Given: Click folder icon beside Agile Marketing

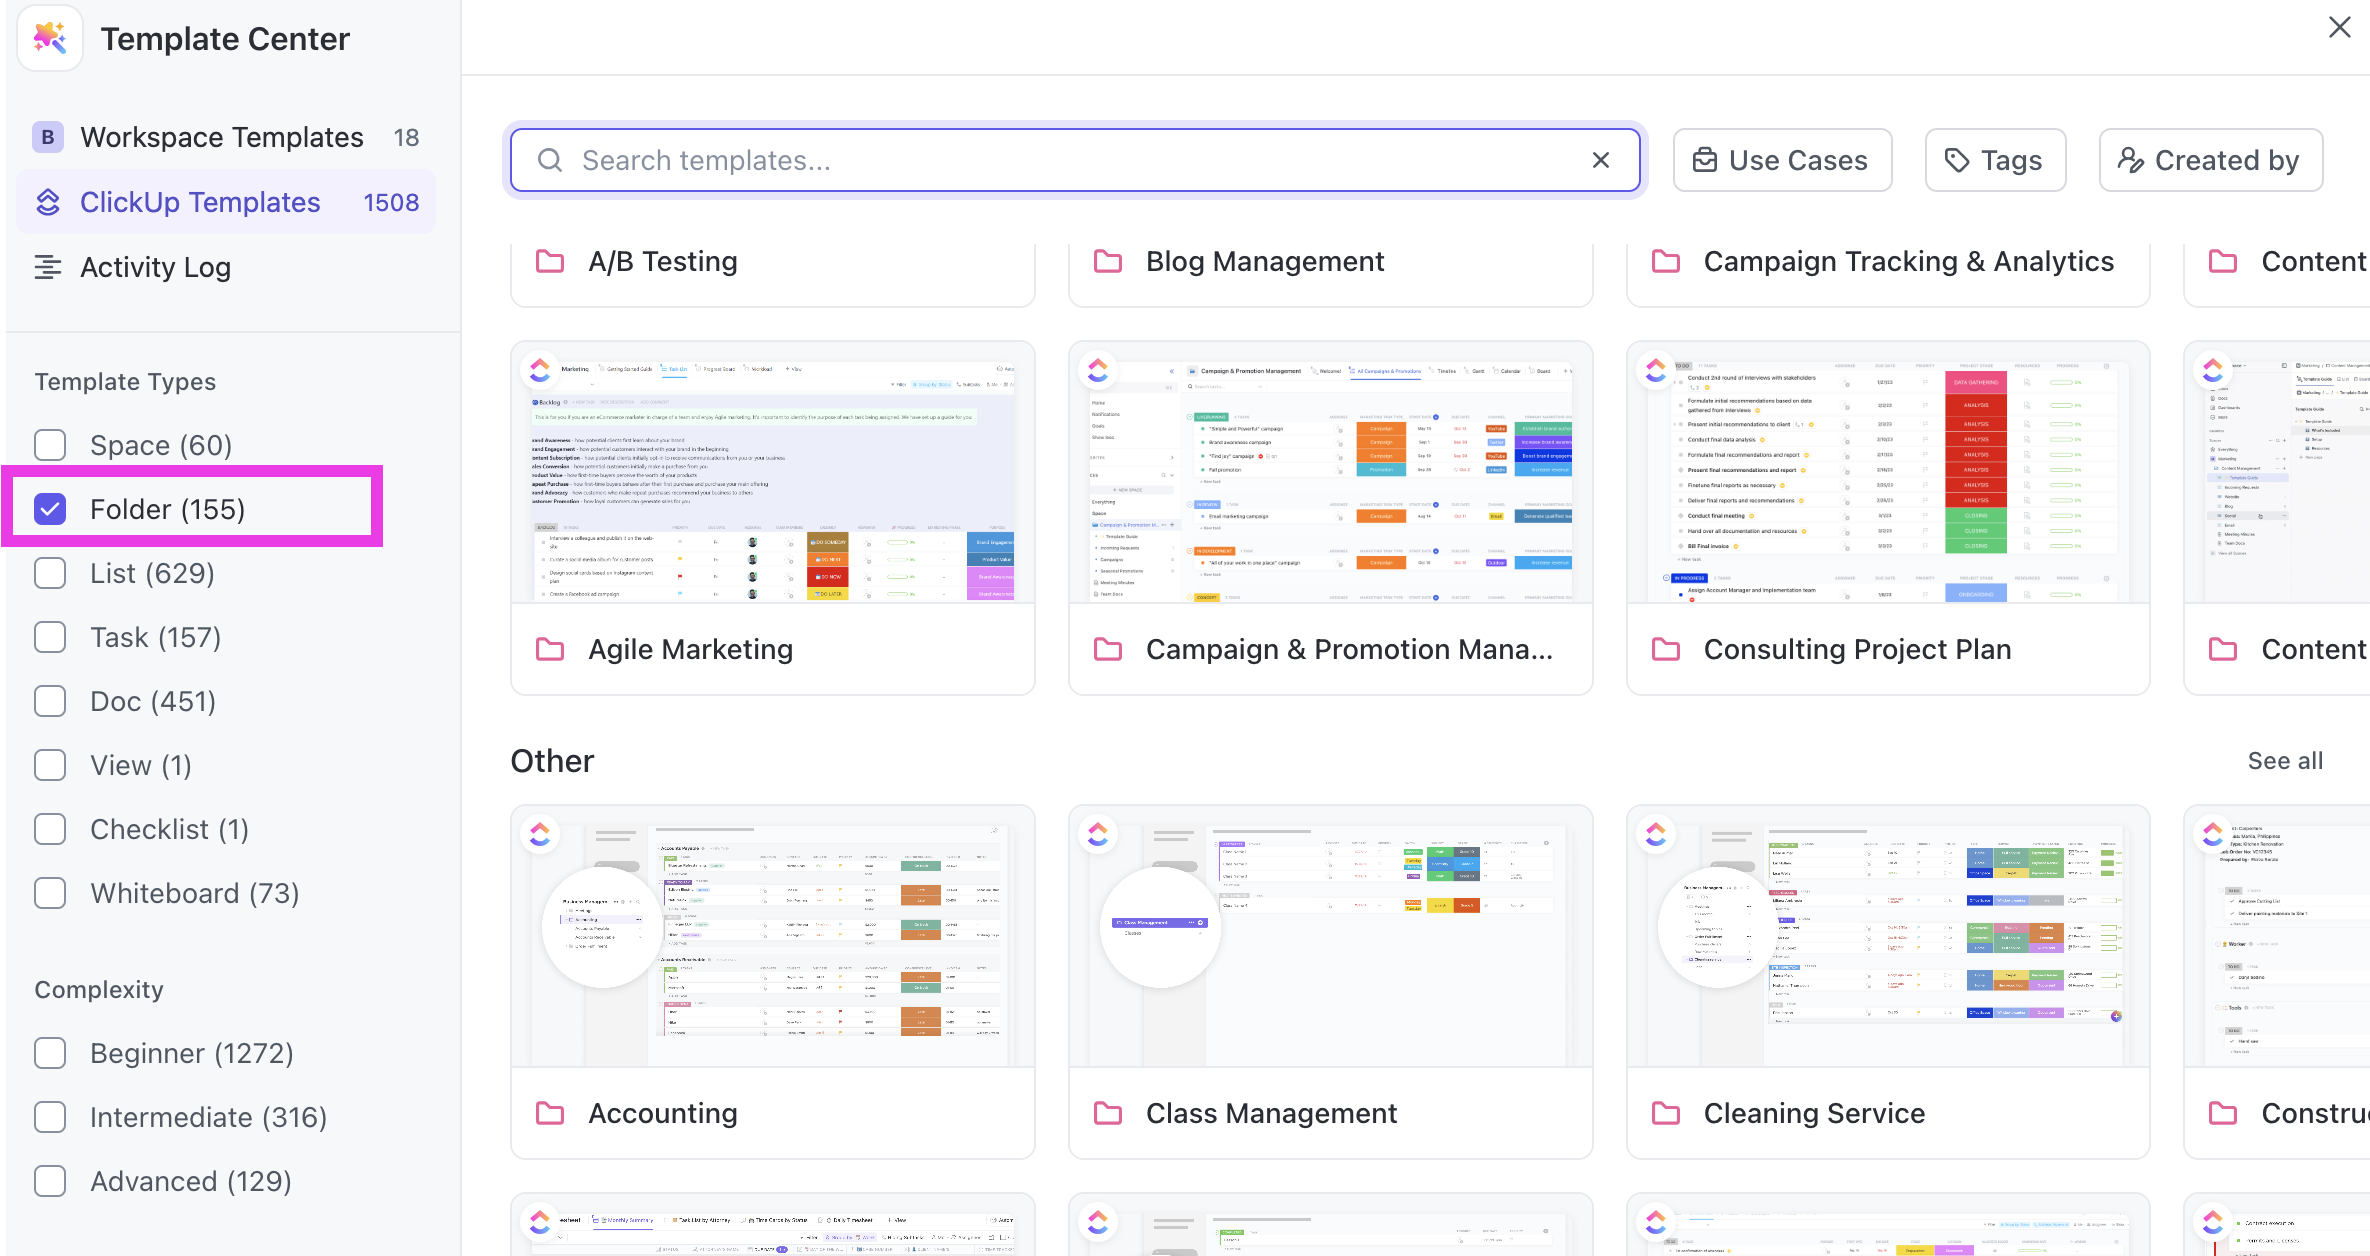Looking at the screenshot, I should (550, 649).
